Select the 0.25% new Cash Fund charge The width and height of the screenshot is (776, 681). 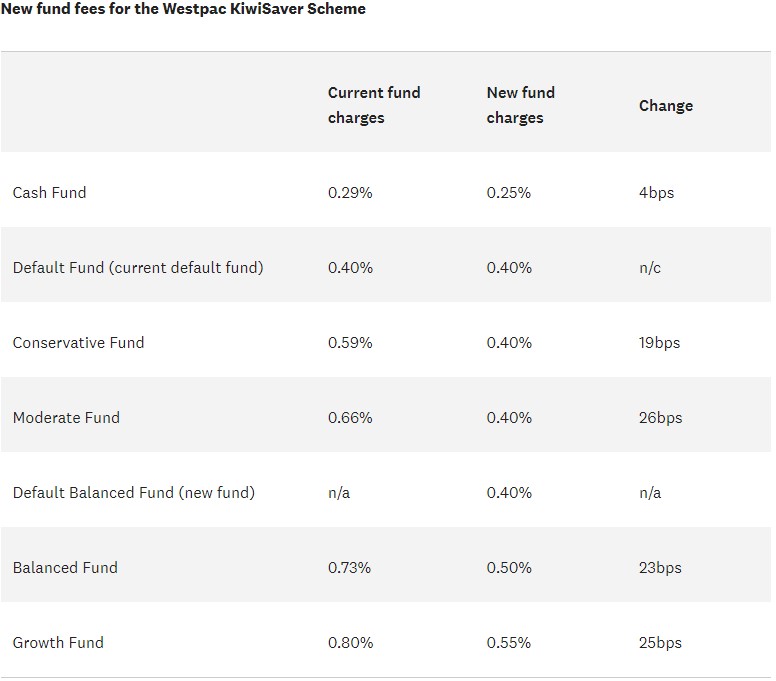click(509, 193)
